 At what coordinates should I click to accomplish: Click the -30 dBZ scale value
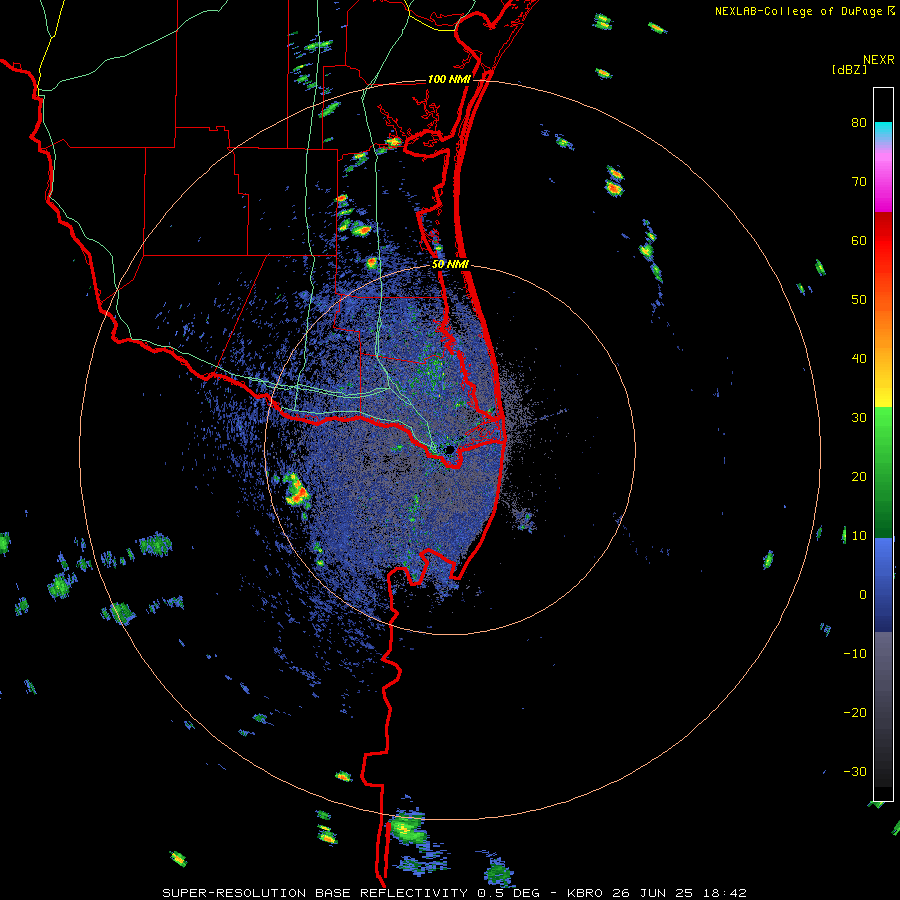(x=855, y=773)
